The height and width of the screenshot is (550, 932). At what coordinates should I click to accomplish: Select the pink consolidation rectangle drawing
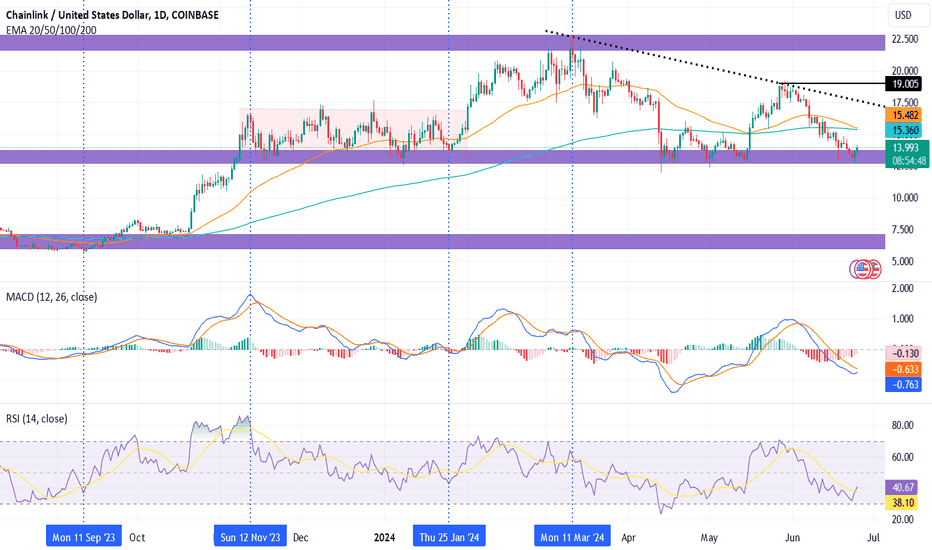353,128
